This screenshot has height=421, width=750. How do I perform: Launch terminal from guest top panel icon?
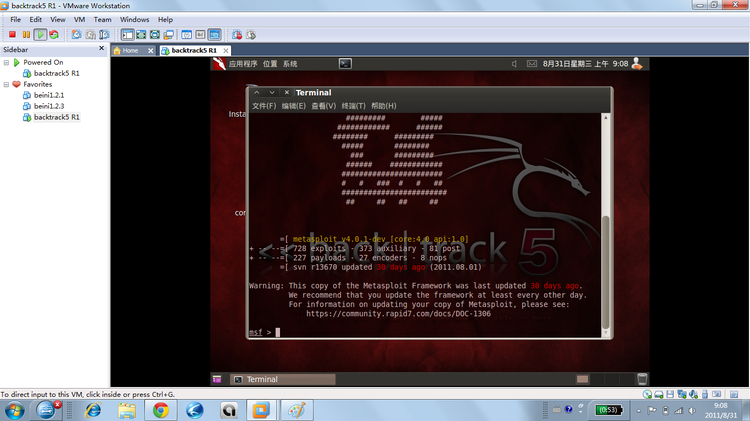[345, 64]
